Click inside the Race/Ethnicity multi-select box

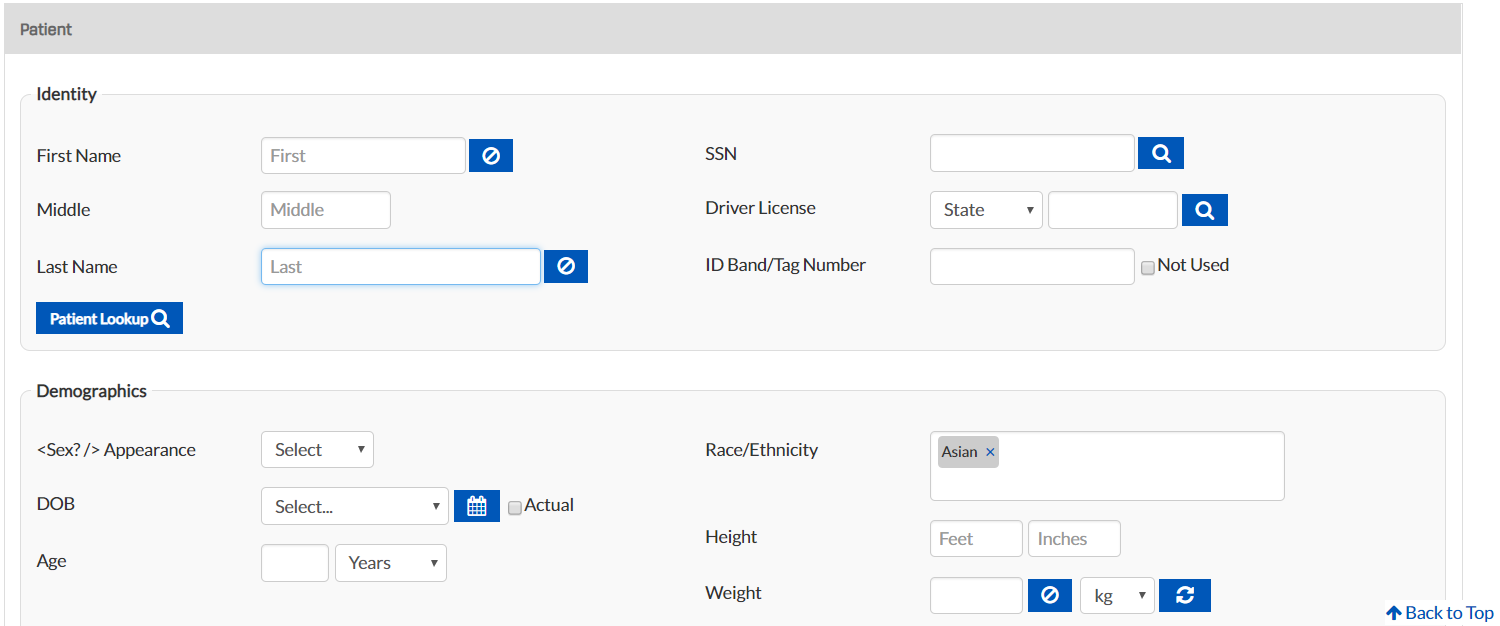coord(1107,466)
